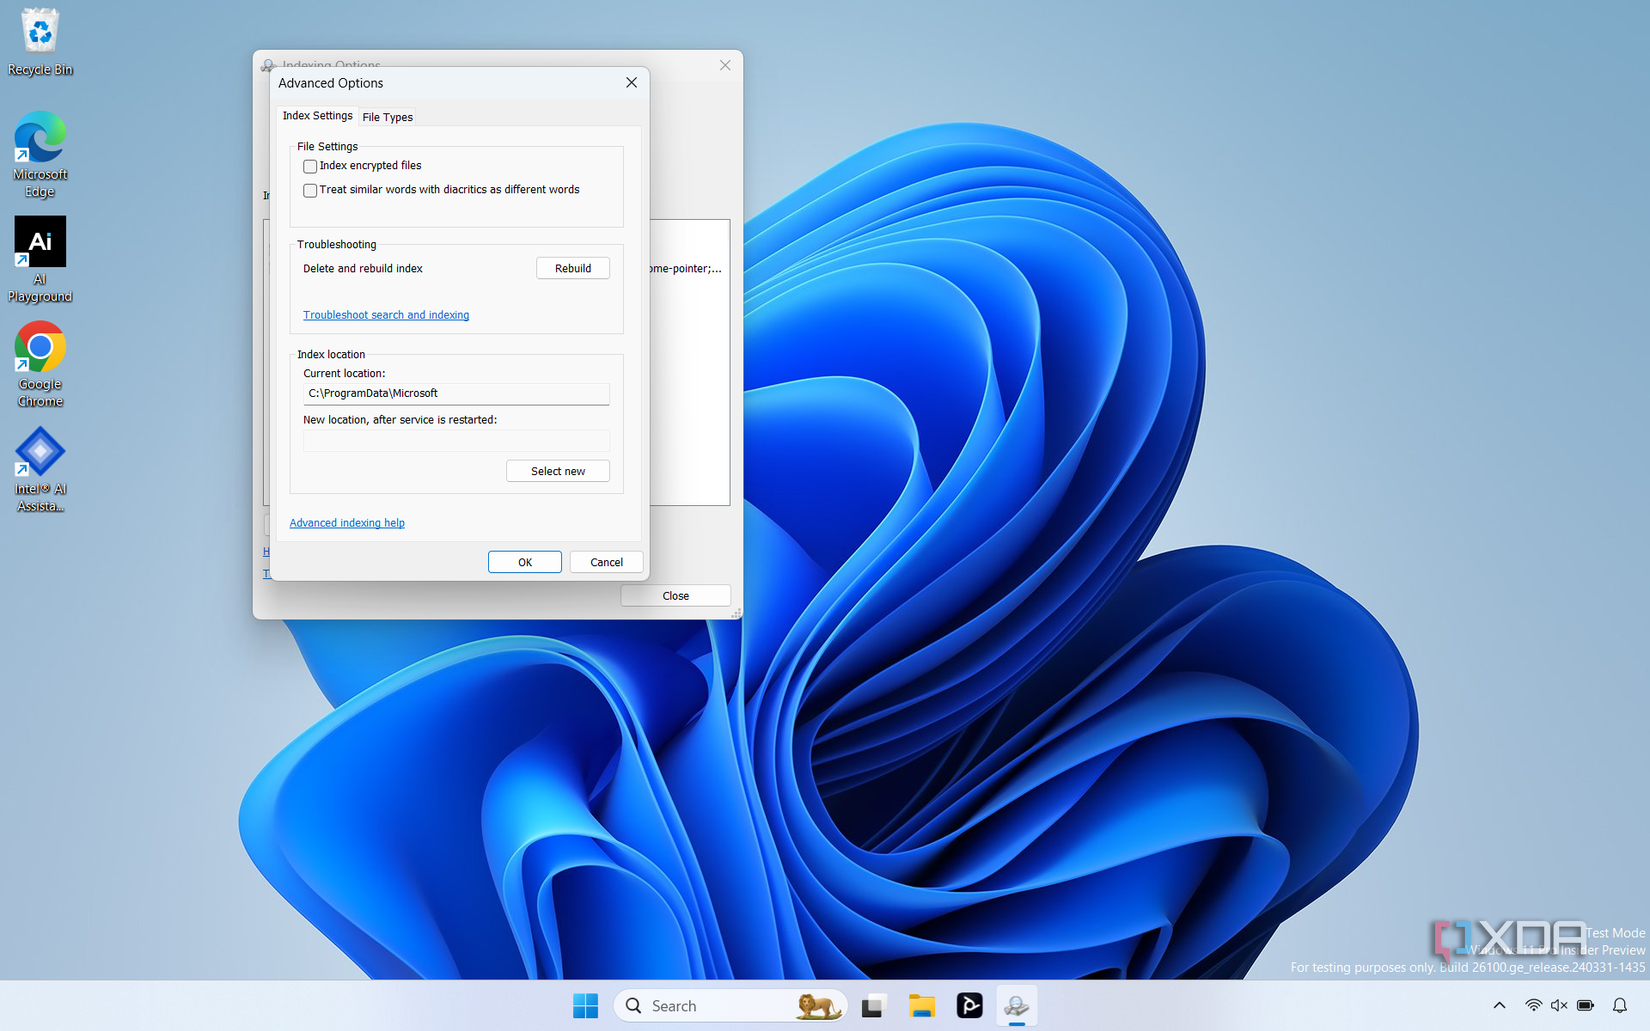Open the Windows Start menu
Viewport: 1650px width, 1031px height.
(585, 1005)
